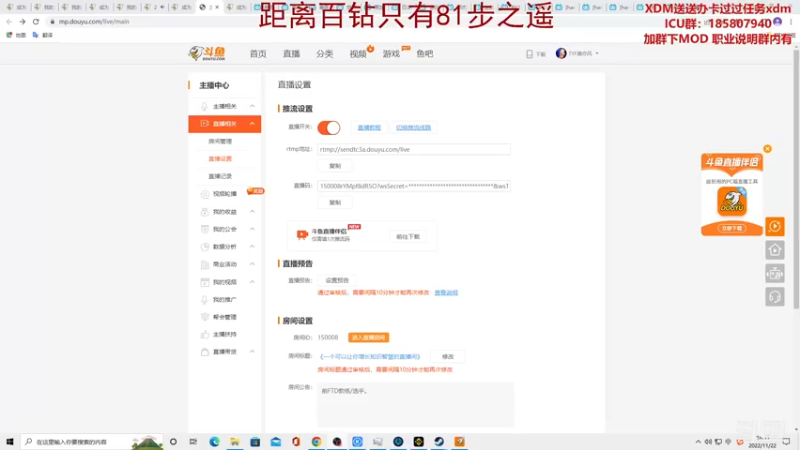Click the orange play floating side icon

774,227
